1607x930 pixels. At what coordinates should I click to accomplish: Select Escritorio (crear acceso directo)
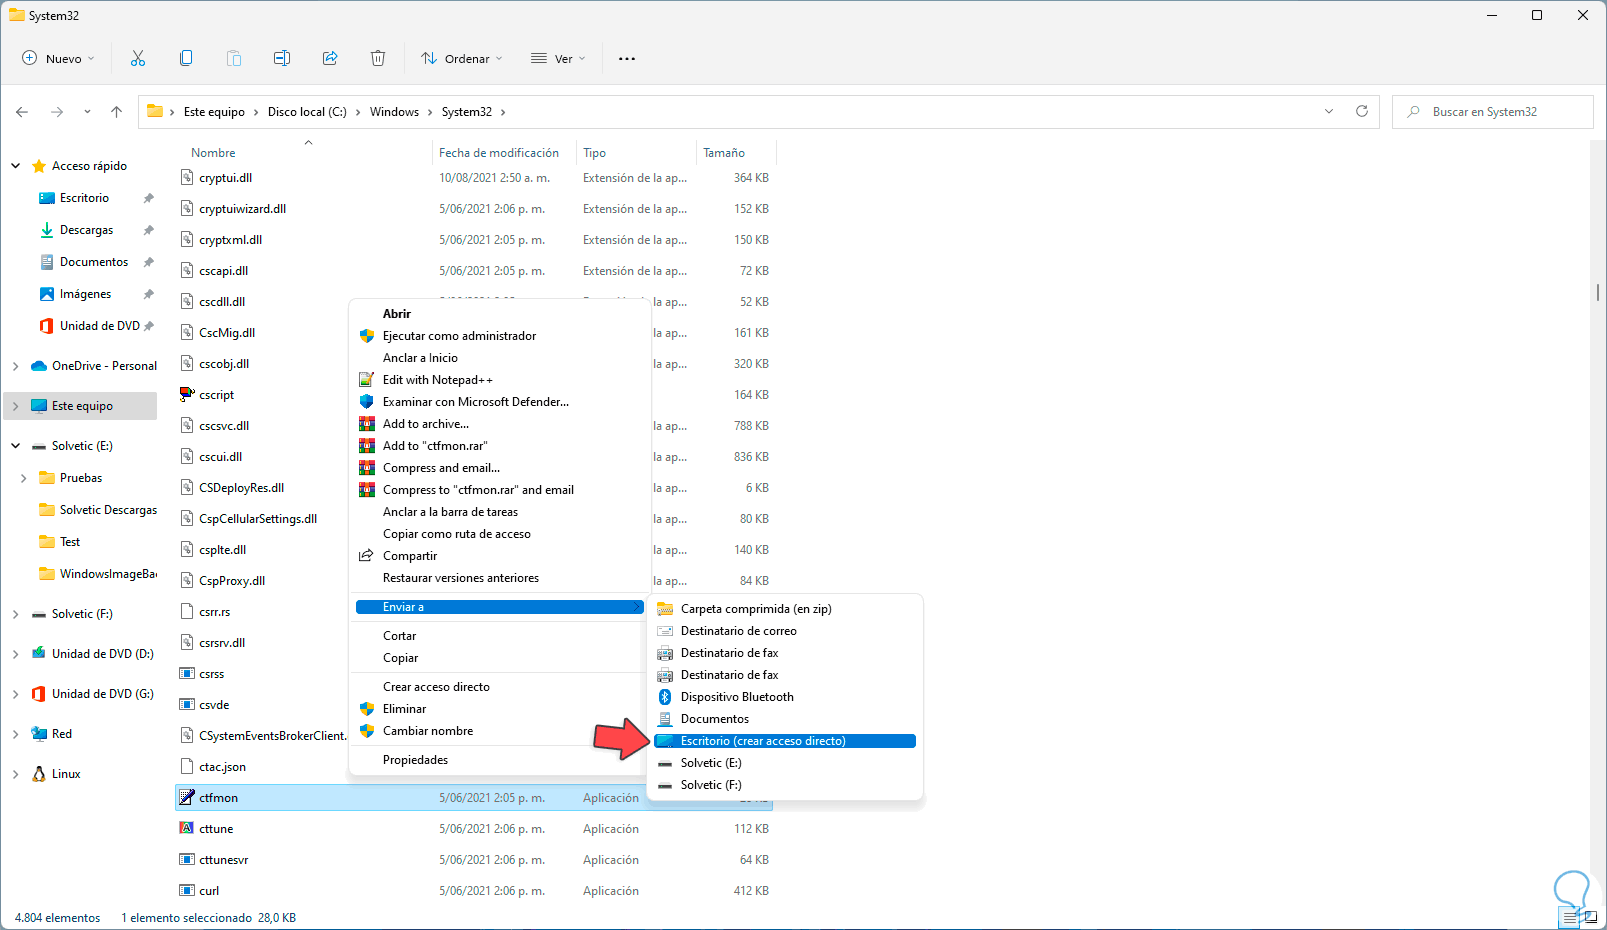(785, 741)
